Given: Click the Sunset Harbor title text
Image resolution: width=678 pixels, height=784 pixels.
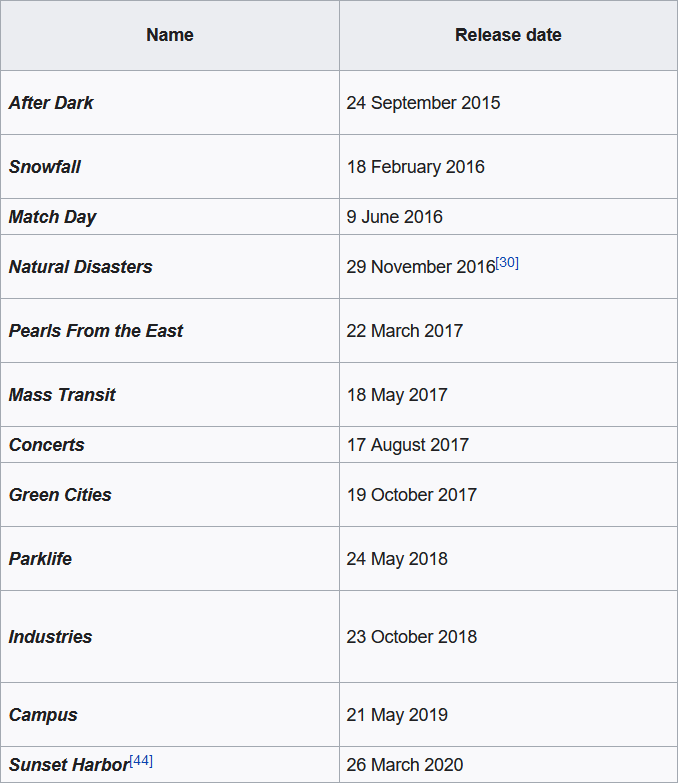Looking at the screenshot, I should click(69, 764).
